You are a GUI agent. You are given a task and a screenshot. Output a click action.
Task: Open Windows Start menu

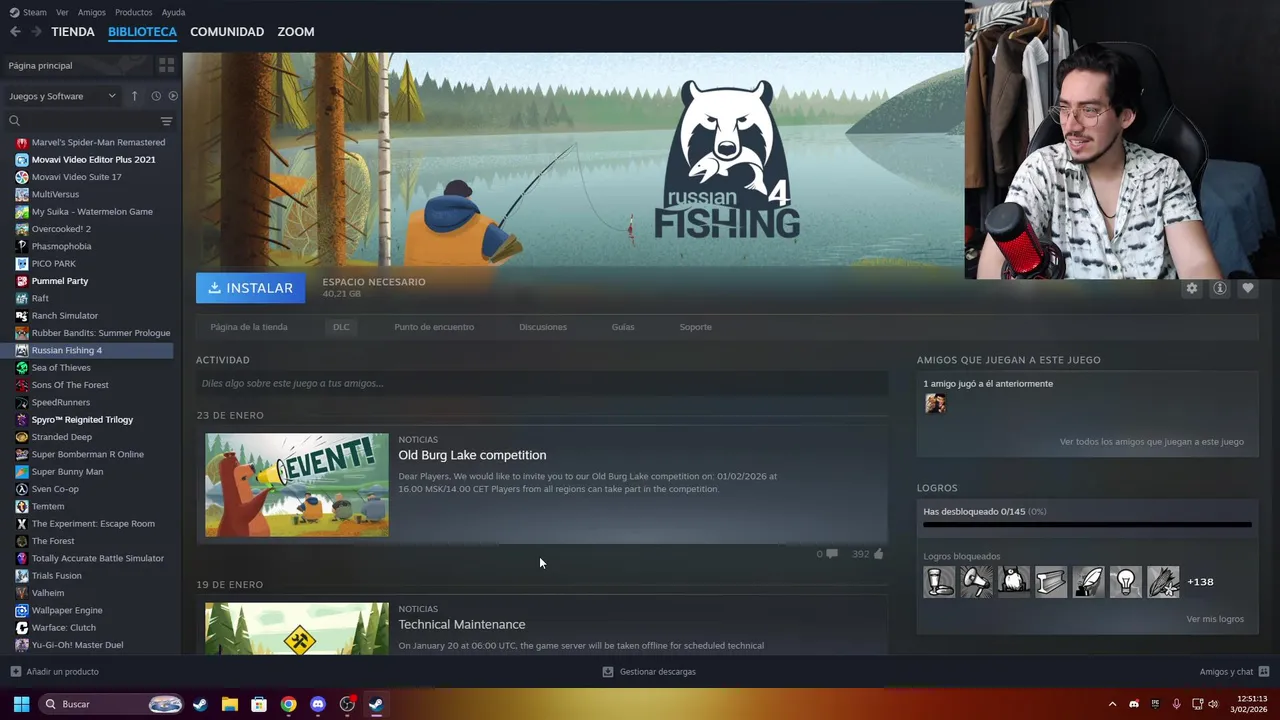tap(21, 704)
